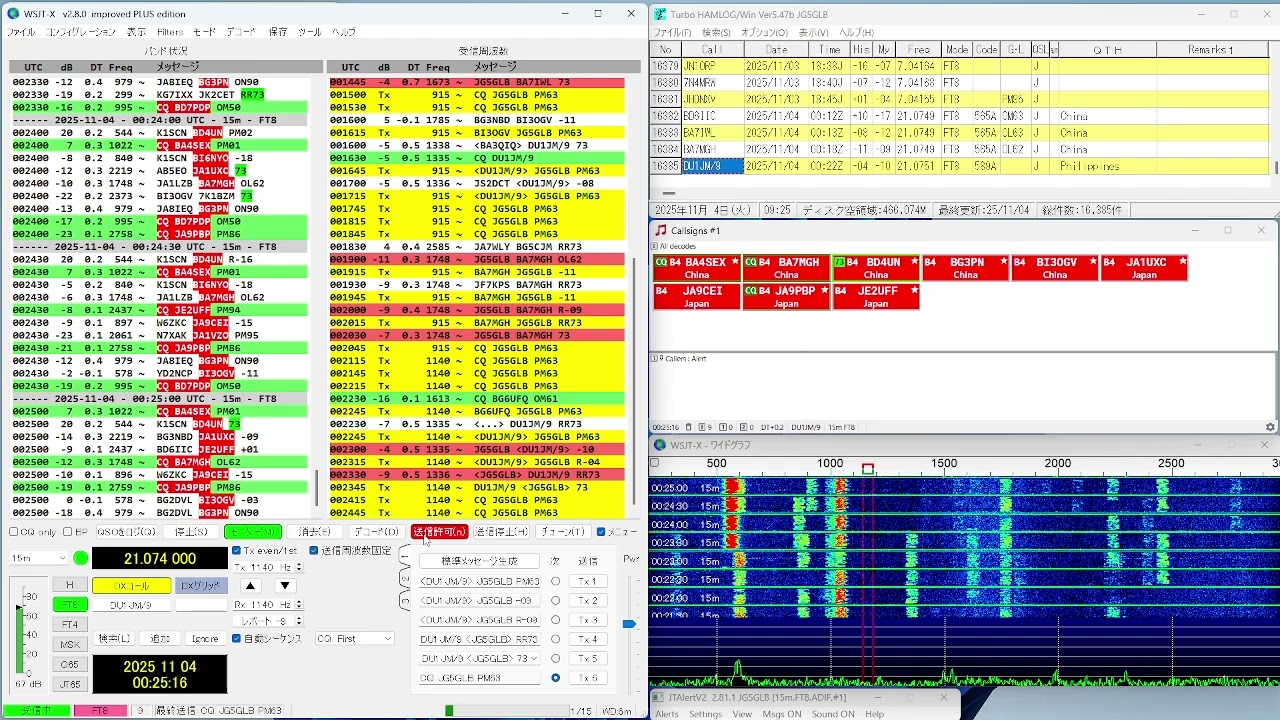
Task: Select the JE2UFF Japan callsign tile
Action: [876, 297]
